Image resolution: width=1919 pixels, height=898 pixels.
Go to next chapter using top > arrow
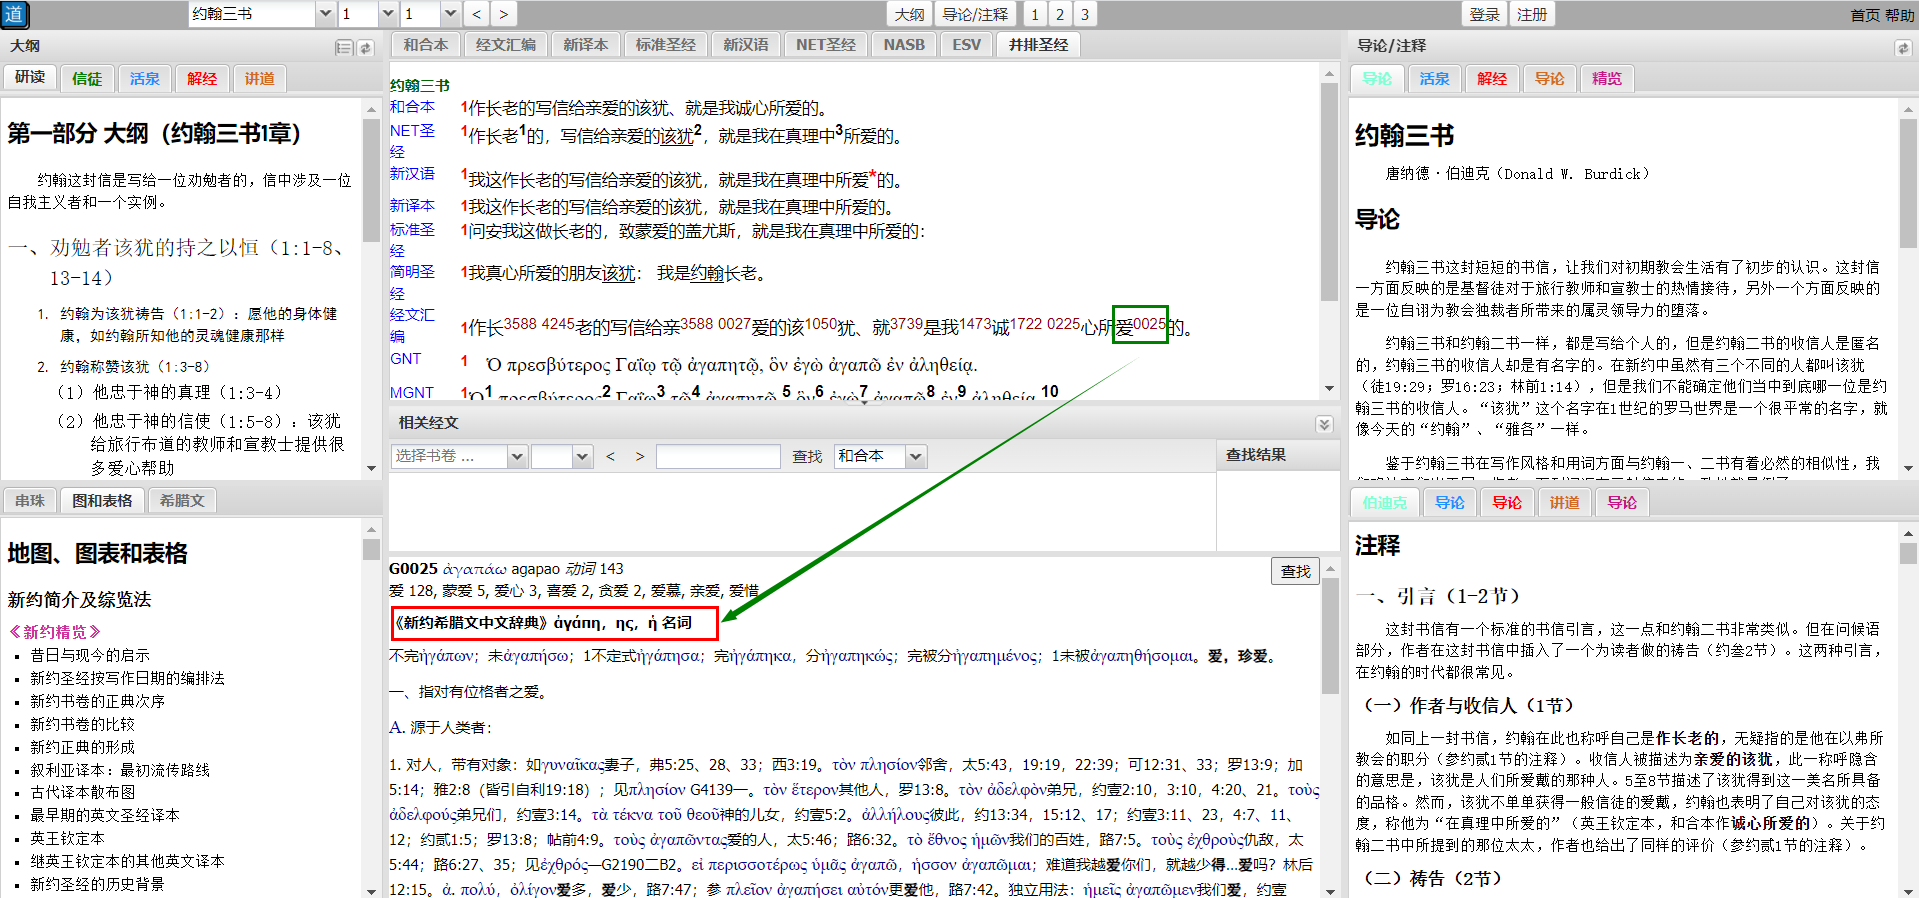[503, 14]
